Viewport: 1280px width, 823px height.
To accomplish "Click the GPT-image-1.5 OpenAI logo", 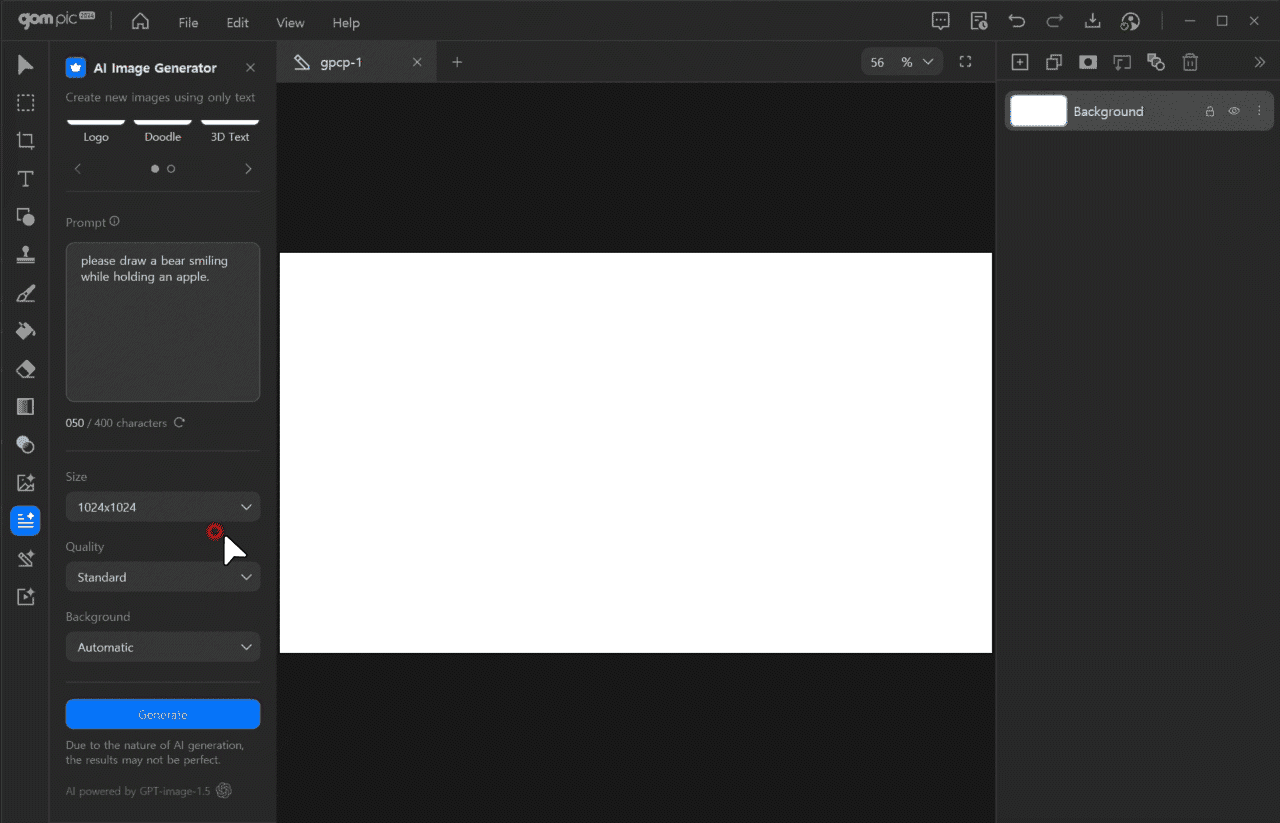I will click(x=224, y=791).
